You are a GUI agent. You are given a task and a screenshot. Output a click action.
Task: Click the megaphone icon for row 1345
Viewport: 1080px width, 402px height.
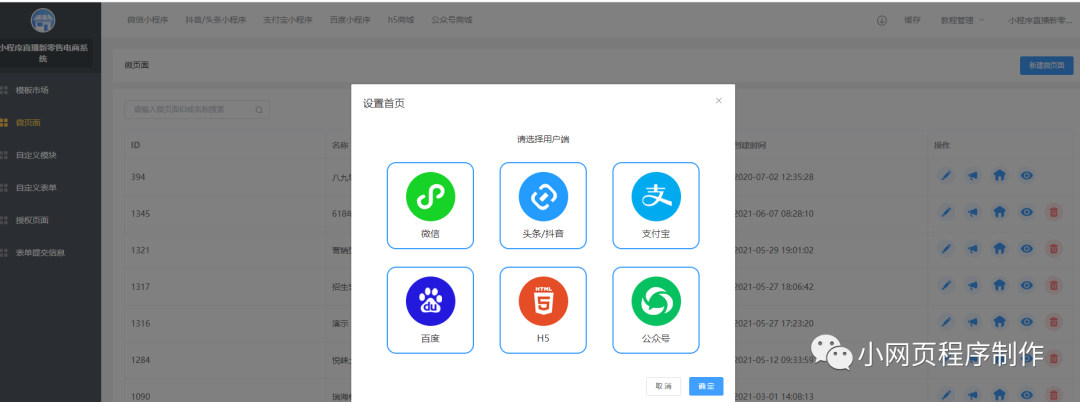click(973, 213)
